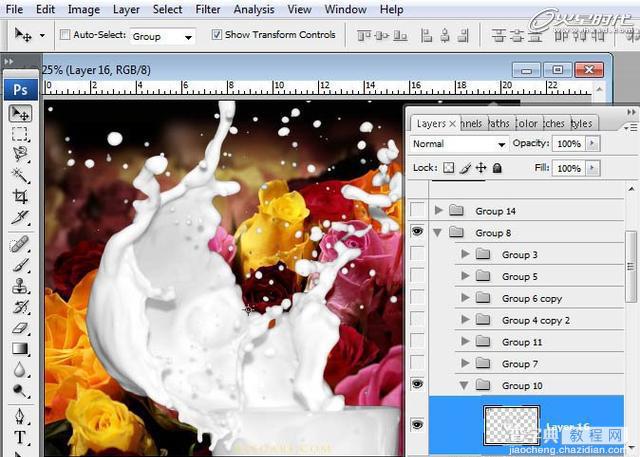Image resolution: width=640 pixels, height=457 pixels.
Task: Open Layers panel options menu
Action: [x=631, y=128]
